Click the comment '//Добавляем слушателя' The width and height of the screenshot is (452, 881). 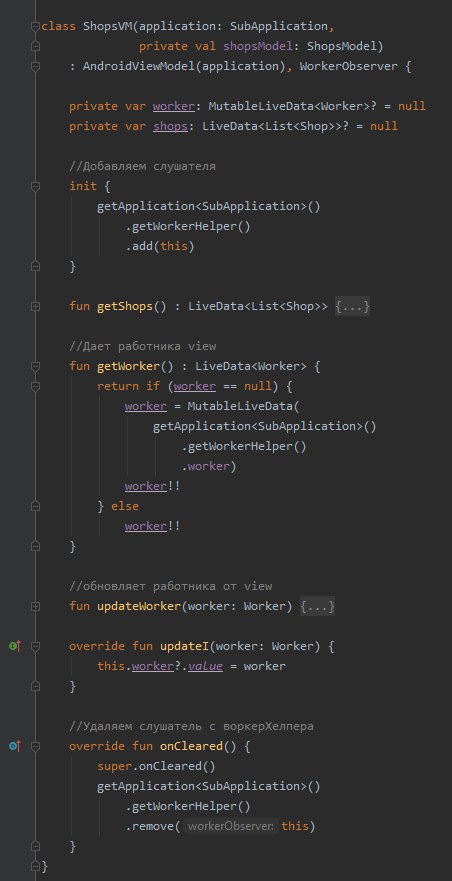click(142, 166)
